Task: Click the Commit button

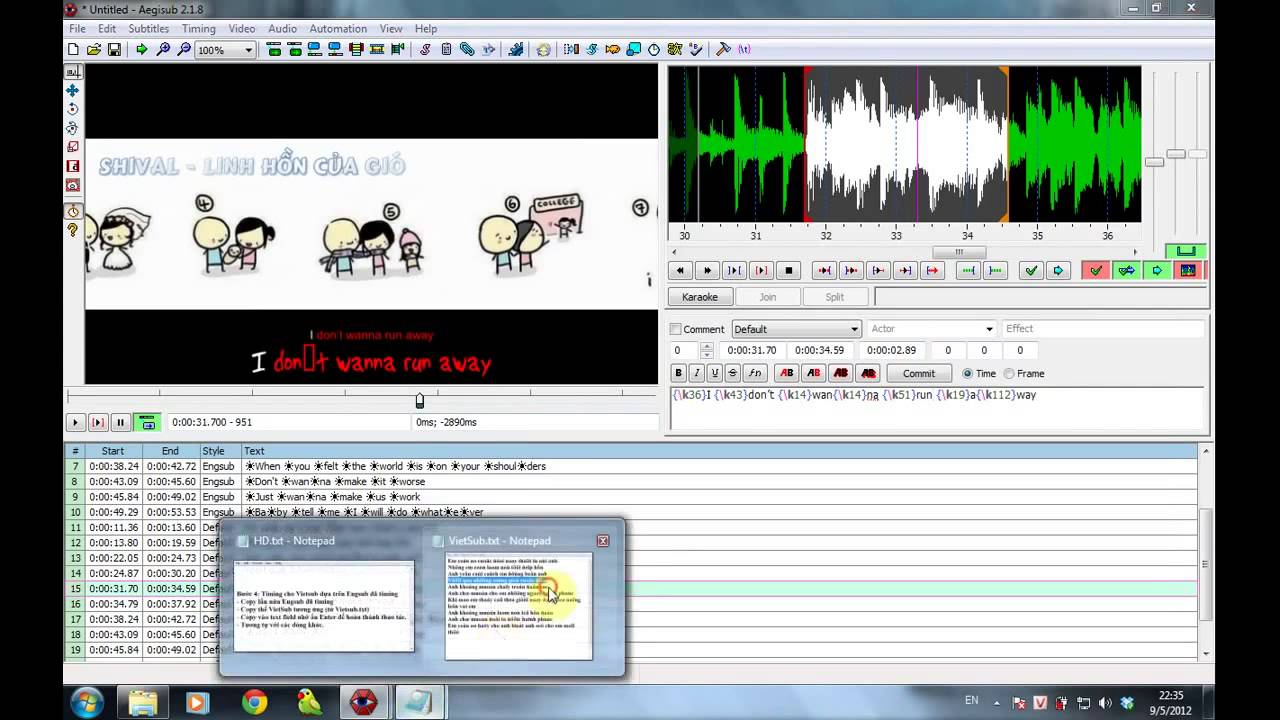Action: pos(919,373)
